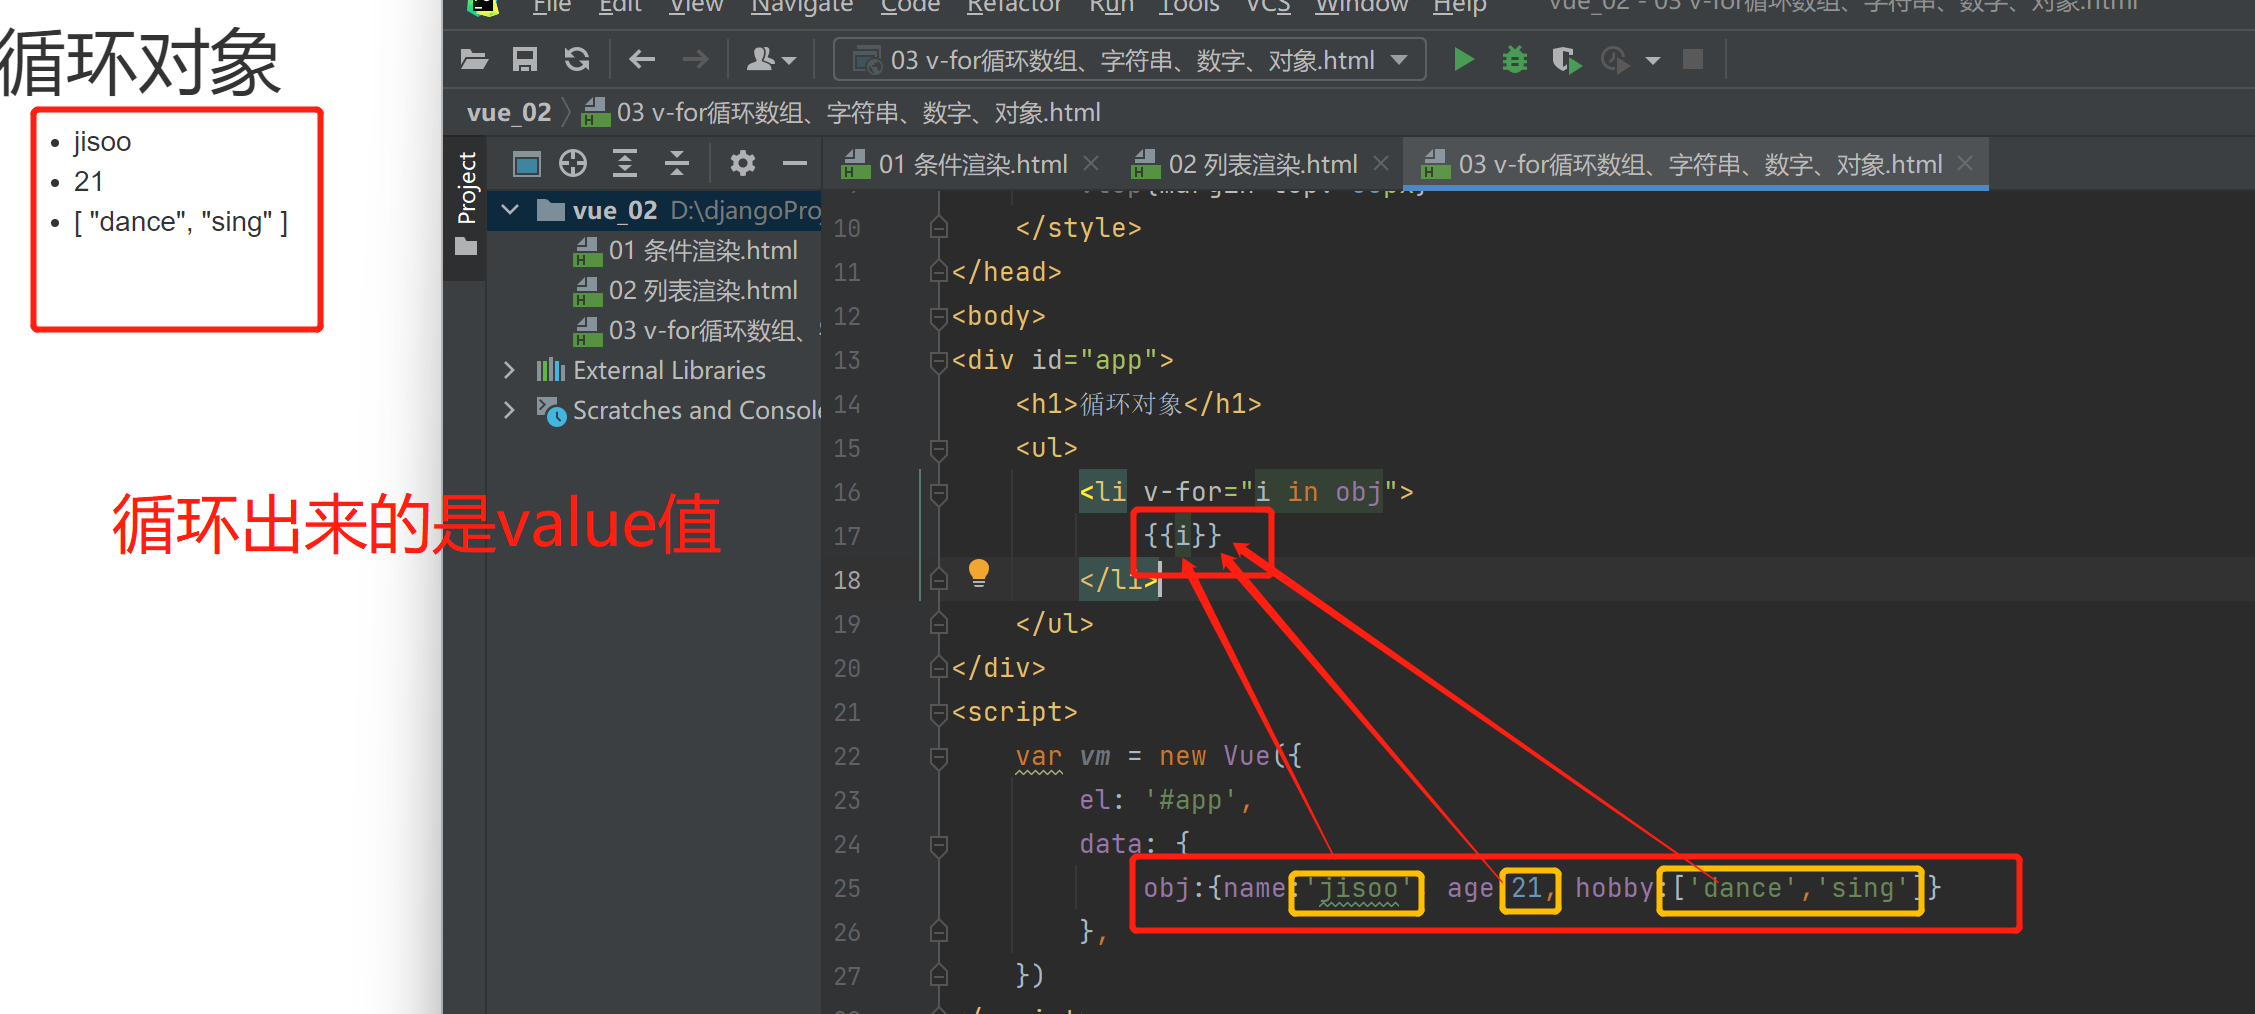Navigate forward with the right arrow
The image size is (2255, 1014).
695,60
